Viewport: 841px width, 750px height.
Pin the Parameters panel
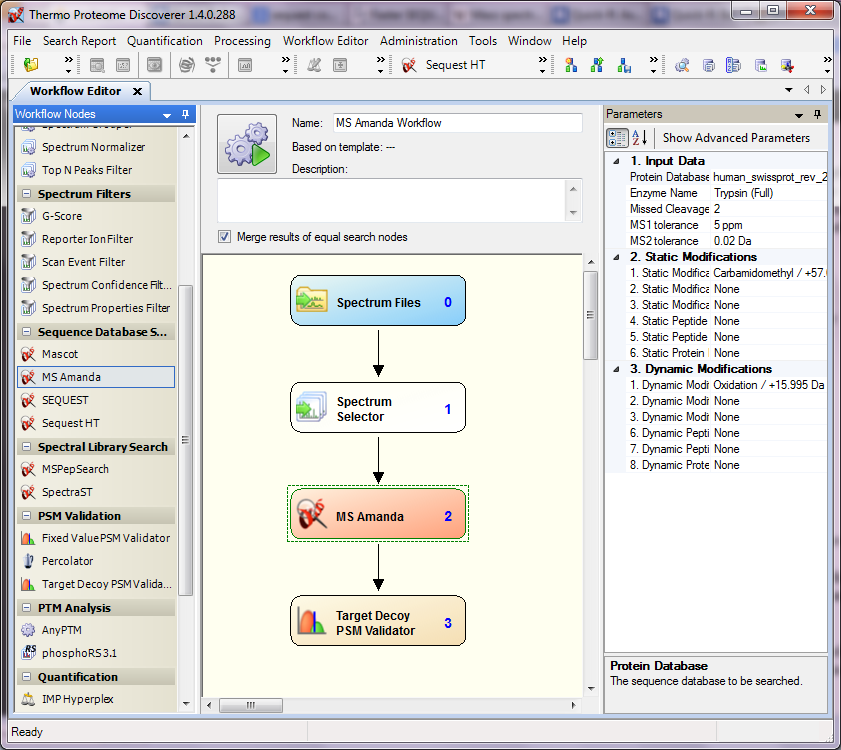pyautogui.click(x=817, y=114)
